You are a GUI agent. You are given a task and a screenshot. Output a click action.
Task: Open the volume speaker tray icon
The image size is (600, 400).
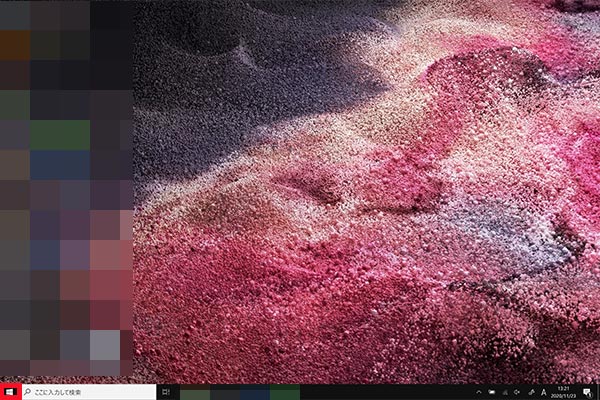(x=516, y=392)
